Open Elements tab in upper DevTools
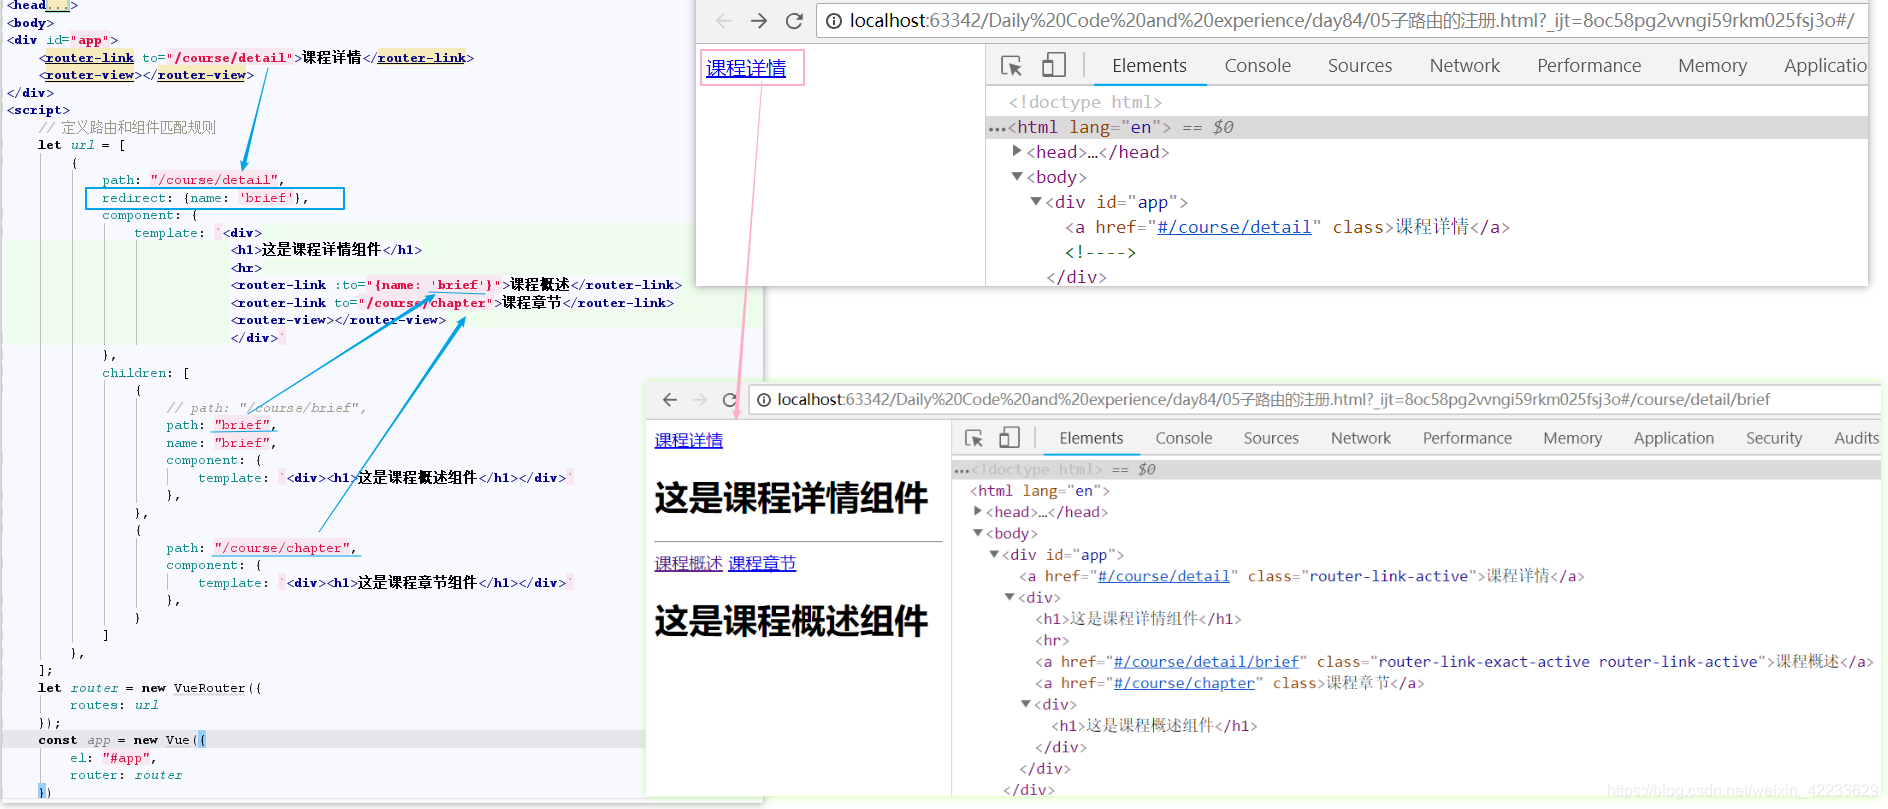The height and width of the screenshot is (809, 1888). point(1149,66)
